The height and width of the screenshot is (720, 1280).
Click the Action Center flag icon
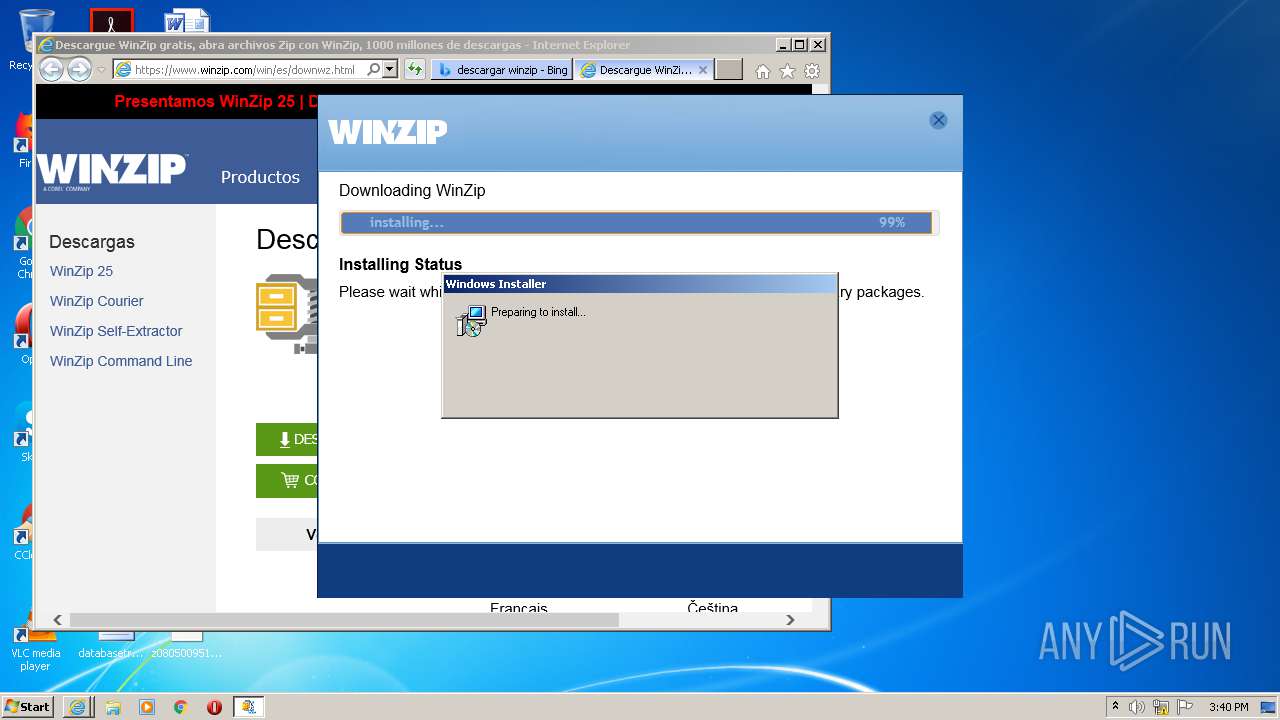pyautogui.click(x=1185, y=707)
